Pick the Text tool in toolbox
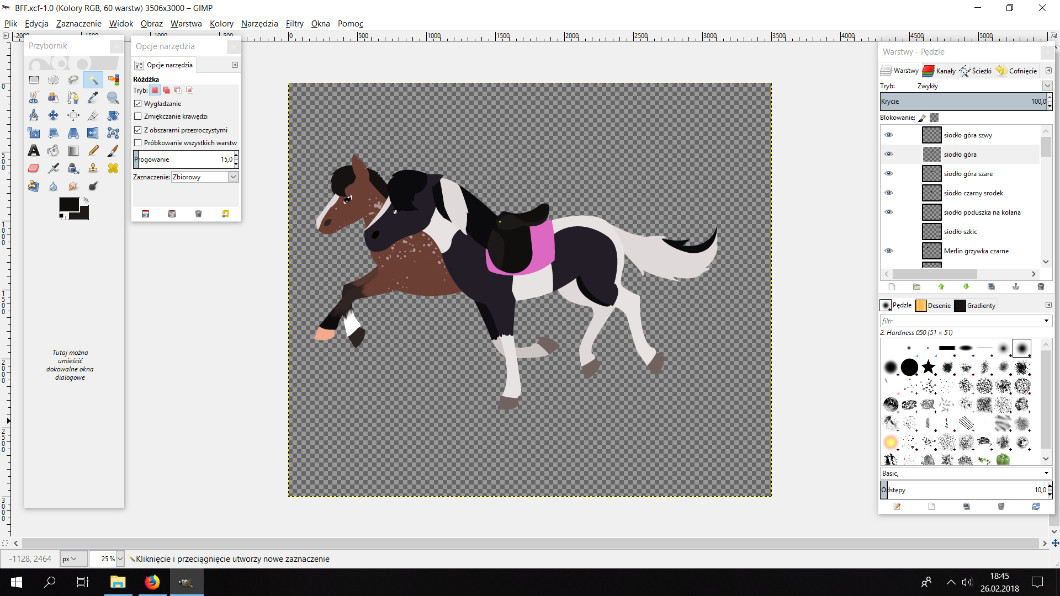The image size is (1060, 596). [34, 150]
